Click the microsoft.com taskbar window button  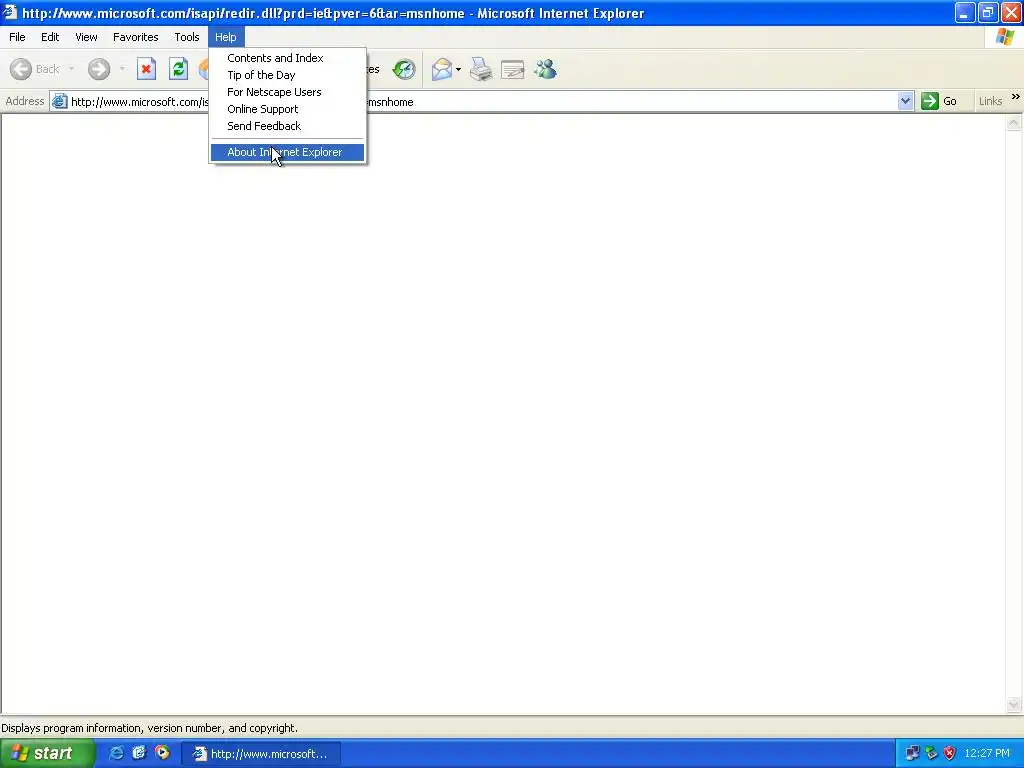(x=260, y=754)
